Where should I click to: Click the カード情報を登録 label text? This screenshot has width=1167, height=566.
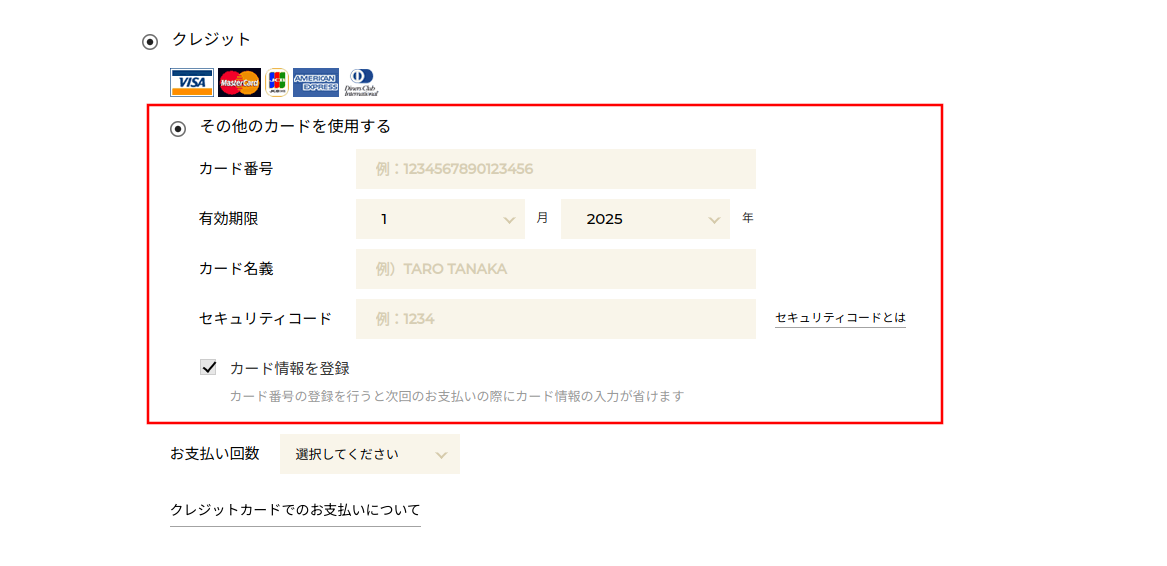tap(290, 368)
